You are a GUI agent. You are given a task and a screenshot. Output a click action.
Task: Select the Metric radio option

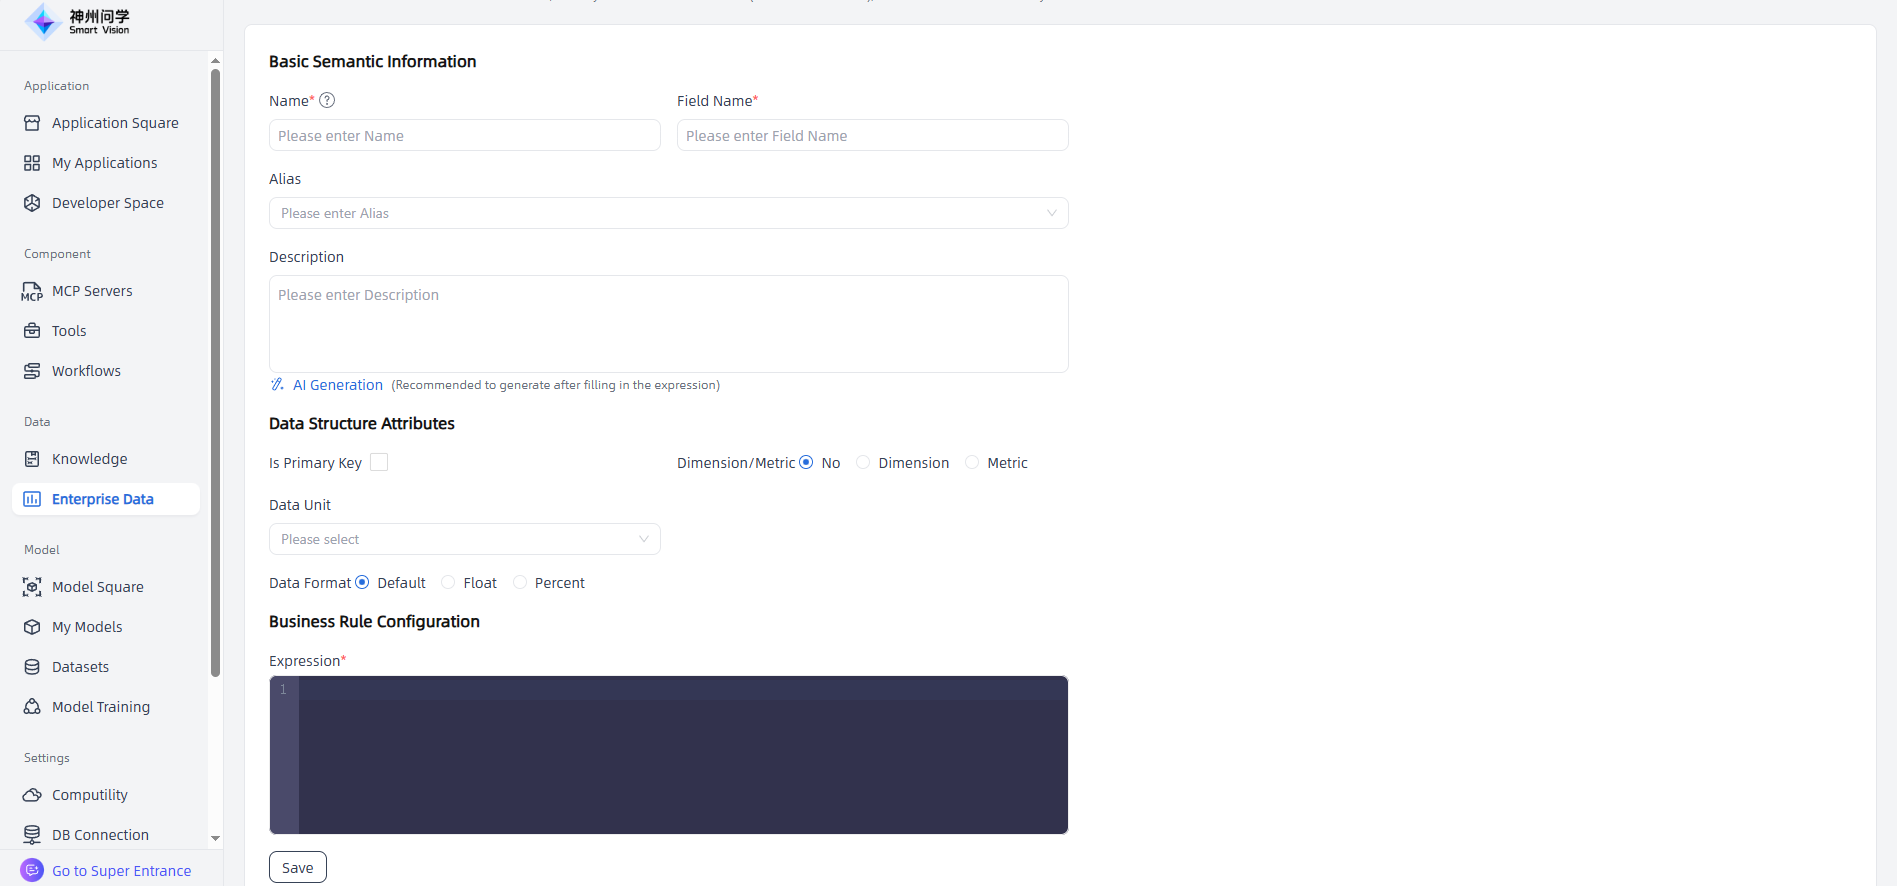click(x=972, y=462)
